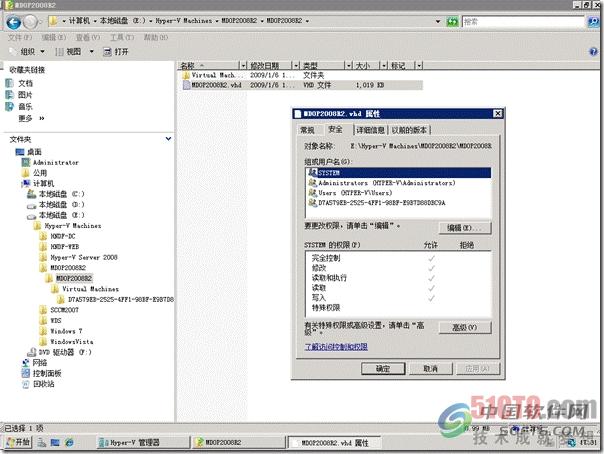Screen dimensions: 604x454
Task: Open the 视图 dropdown arrow
Action: (x=92, y=52)
